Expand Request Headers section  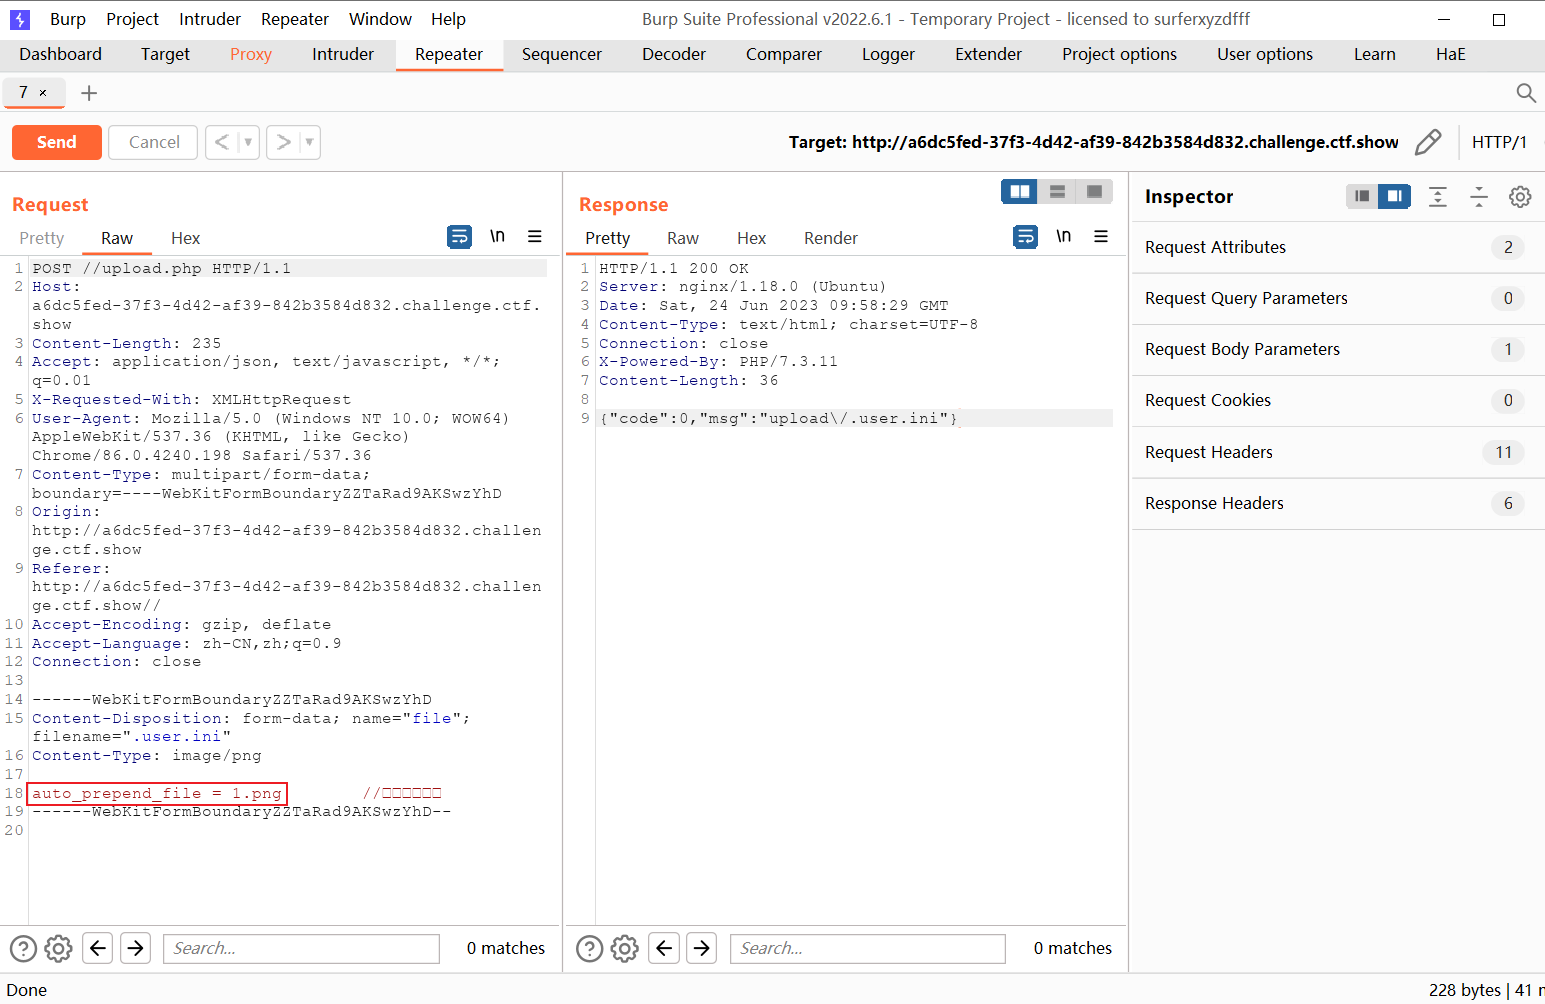click(1338, 452)
